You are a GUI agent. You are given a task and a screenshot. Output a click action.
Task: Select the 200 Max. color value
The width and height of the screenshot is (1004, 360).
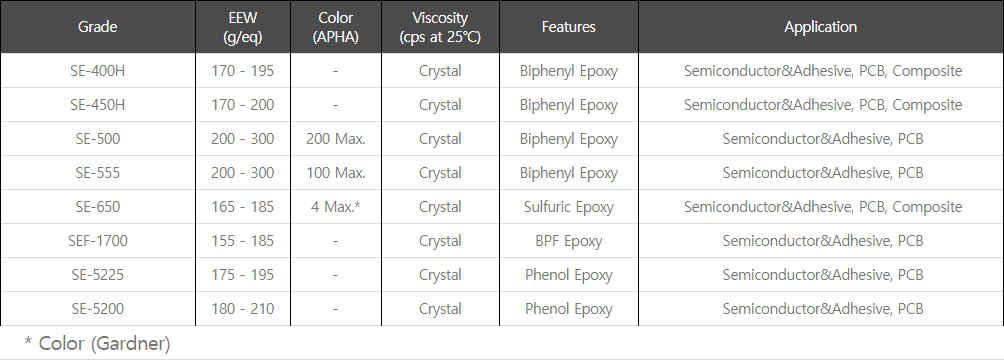(x=336, y=138)
